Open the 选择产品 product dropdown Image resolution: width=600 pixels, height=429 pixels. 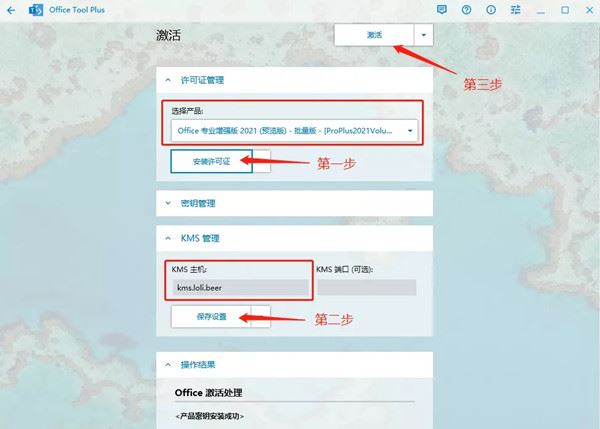[294, 130]
